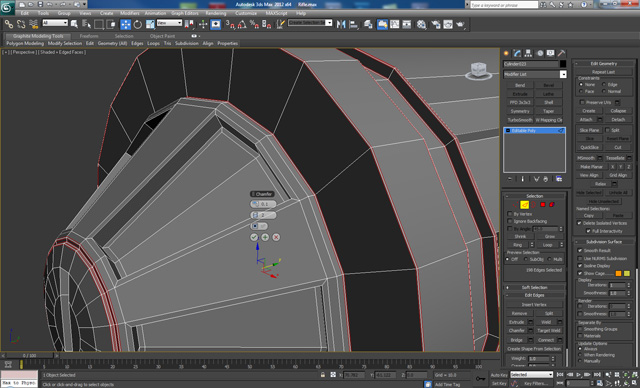The height and width of the screenshot is (388, 640).
Task: Click the Align tool icon
Action: click(x=353, y=24)
